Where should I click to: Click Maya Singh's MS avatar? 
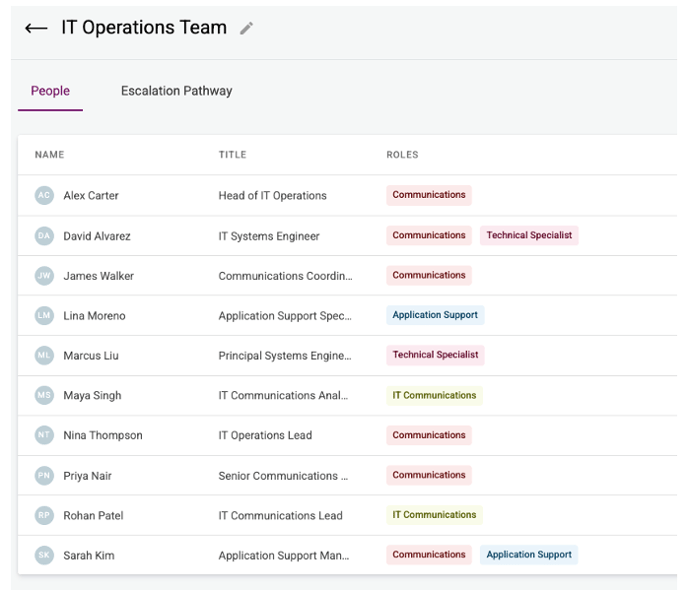pyautogui.click(x=44, y=395)
